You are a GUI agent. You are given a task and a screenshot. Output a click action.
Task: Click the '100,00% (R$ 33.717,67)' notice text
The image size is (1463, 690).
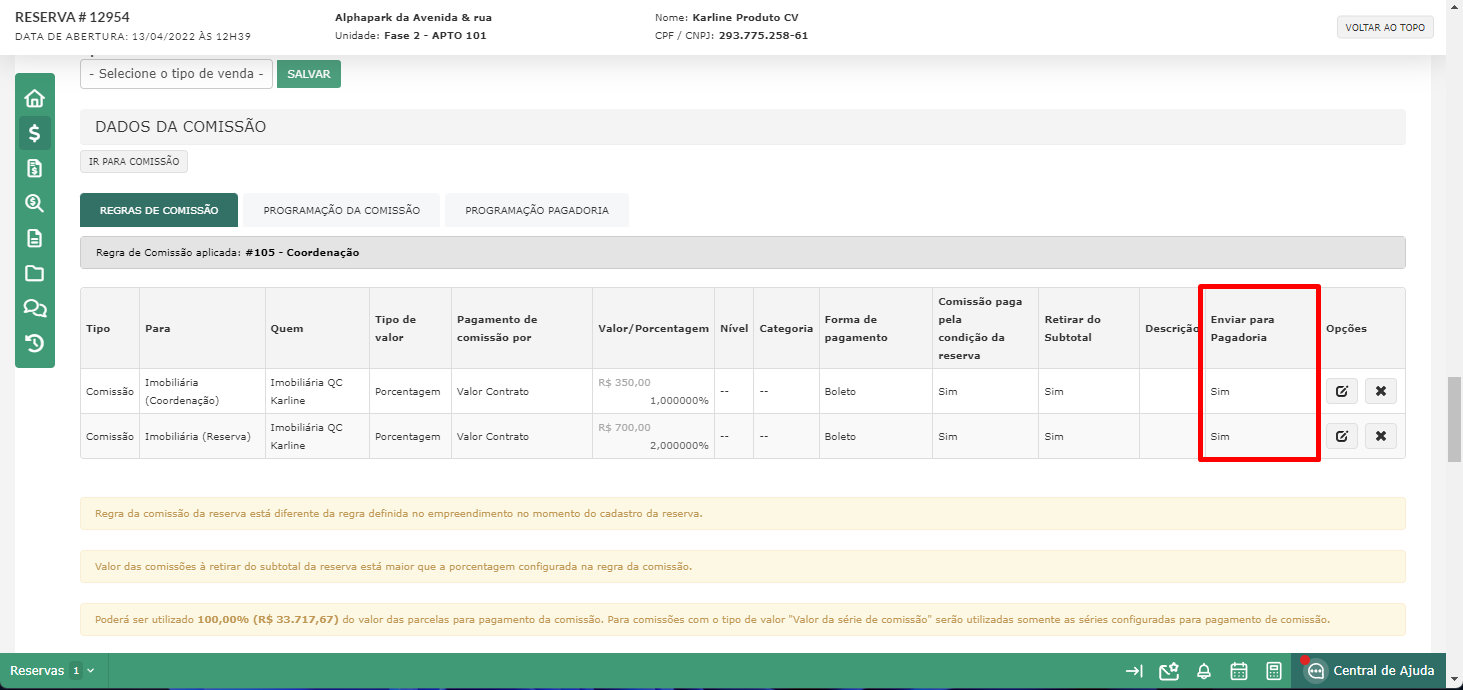click(268, 619)
